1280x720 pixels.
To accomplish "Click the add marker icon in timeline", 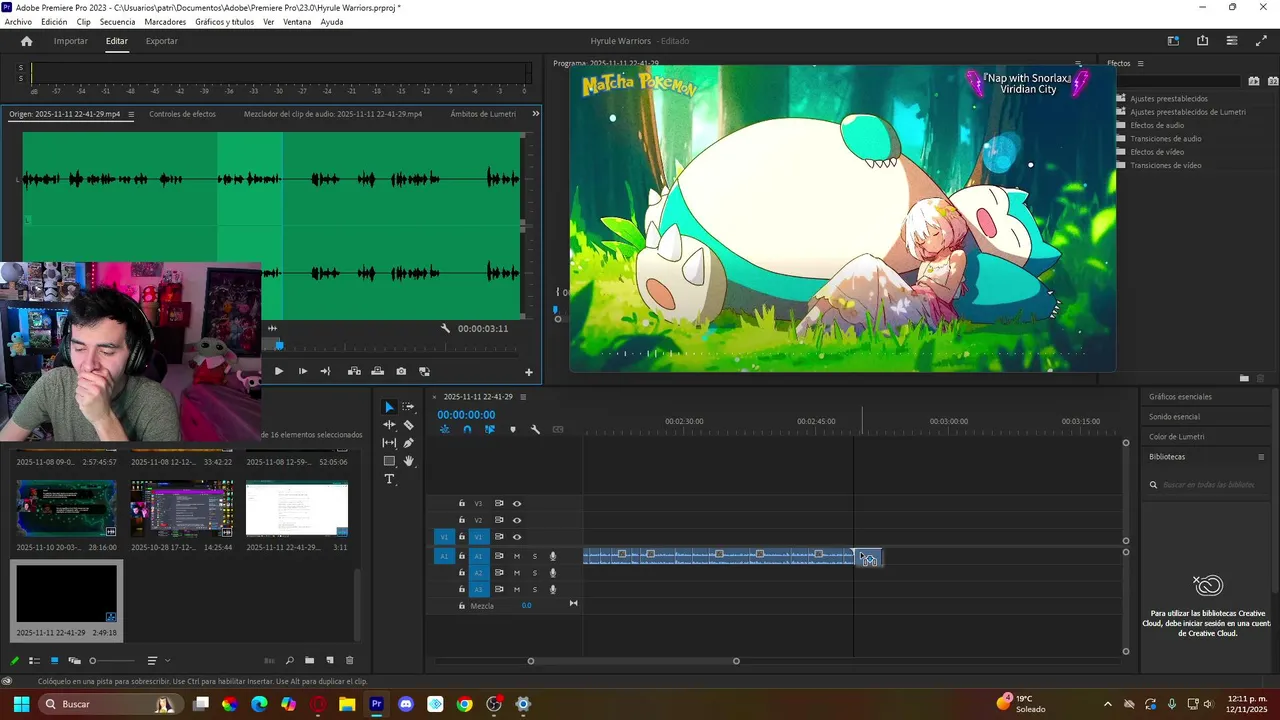I will pyautogui.click(x=513, y=429).
